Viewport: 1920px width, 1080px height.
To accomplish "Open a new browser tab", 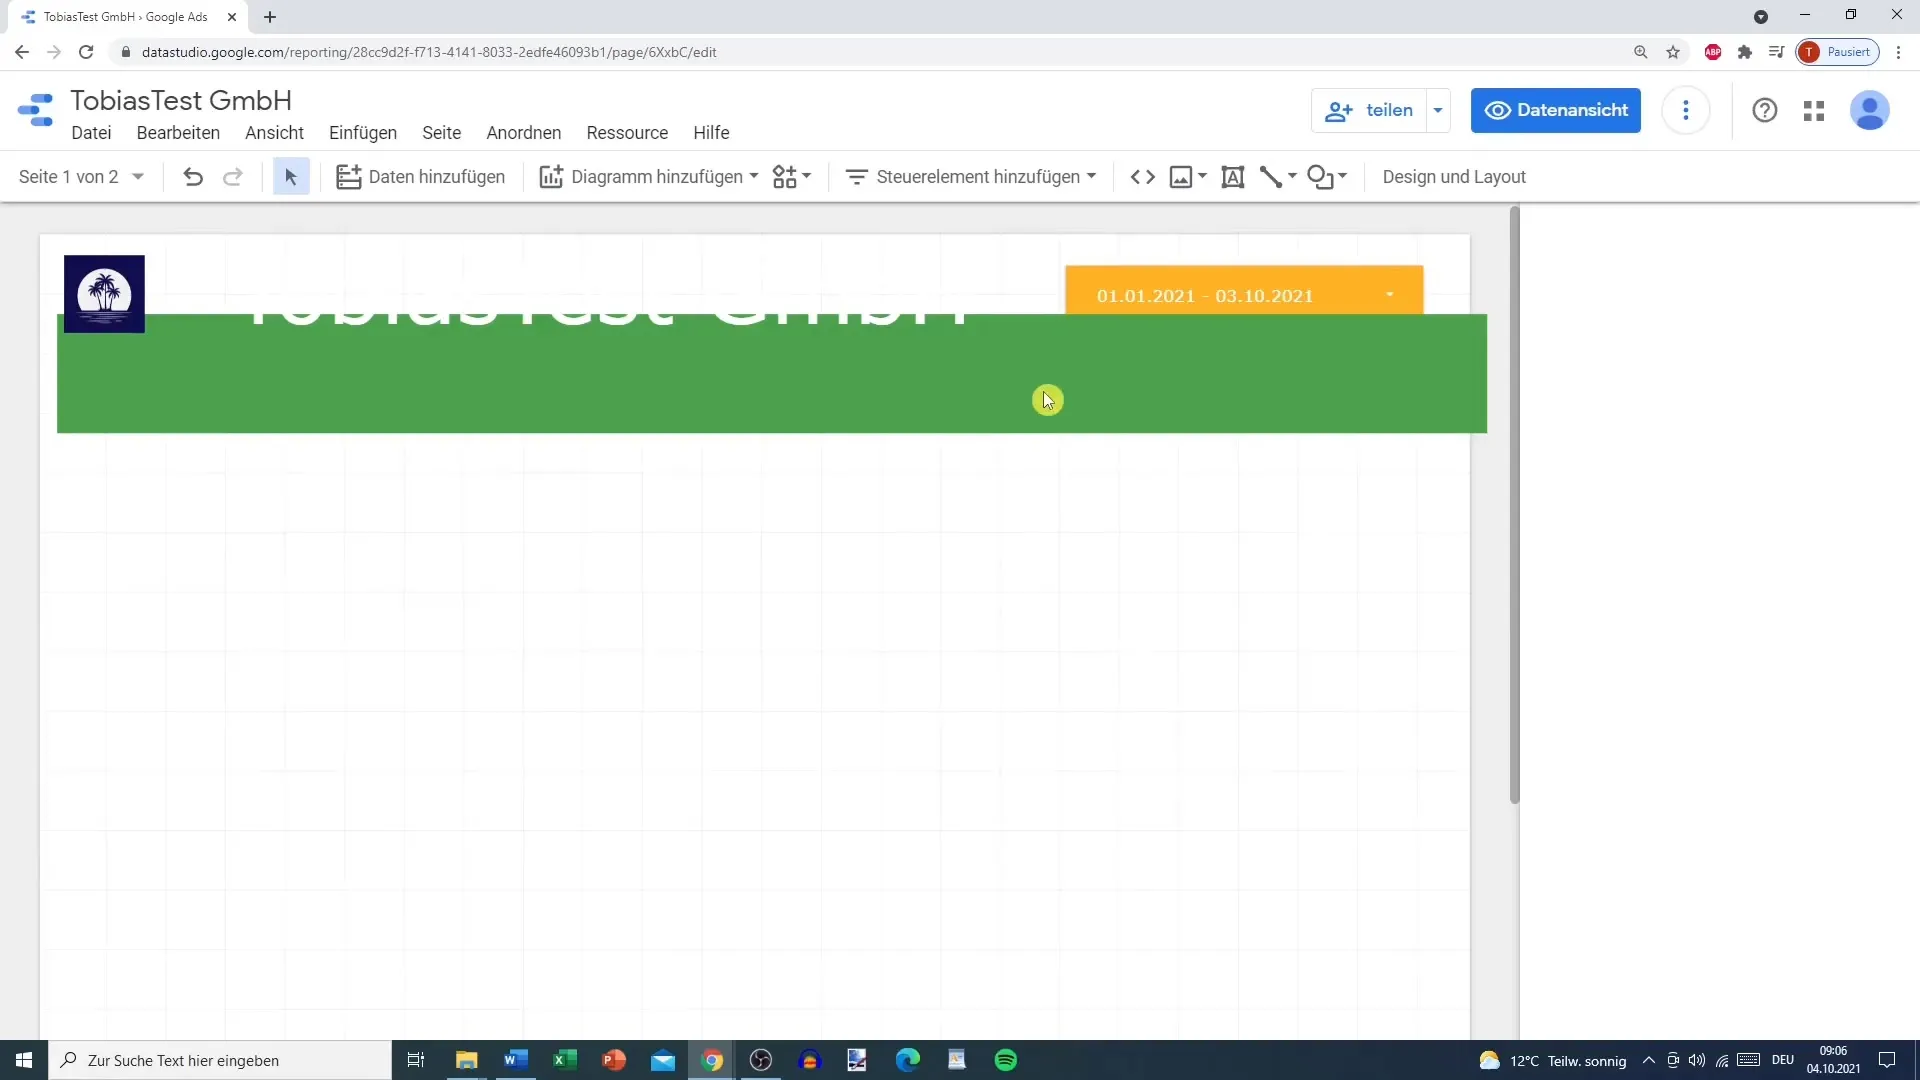I will (270, 17).
